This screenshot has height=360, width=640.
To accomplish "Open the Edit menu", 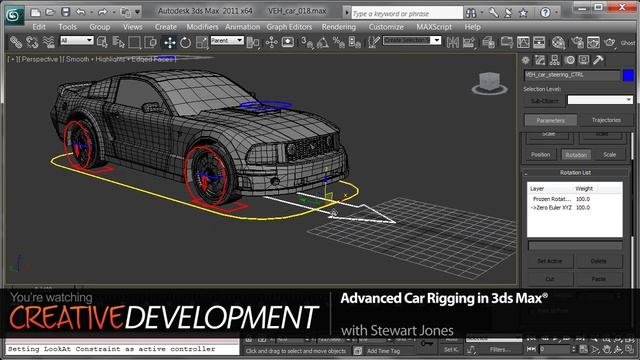I will (39, 27).
